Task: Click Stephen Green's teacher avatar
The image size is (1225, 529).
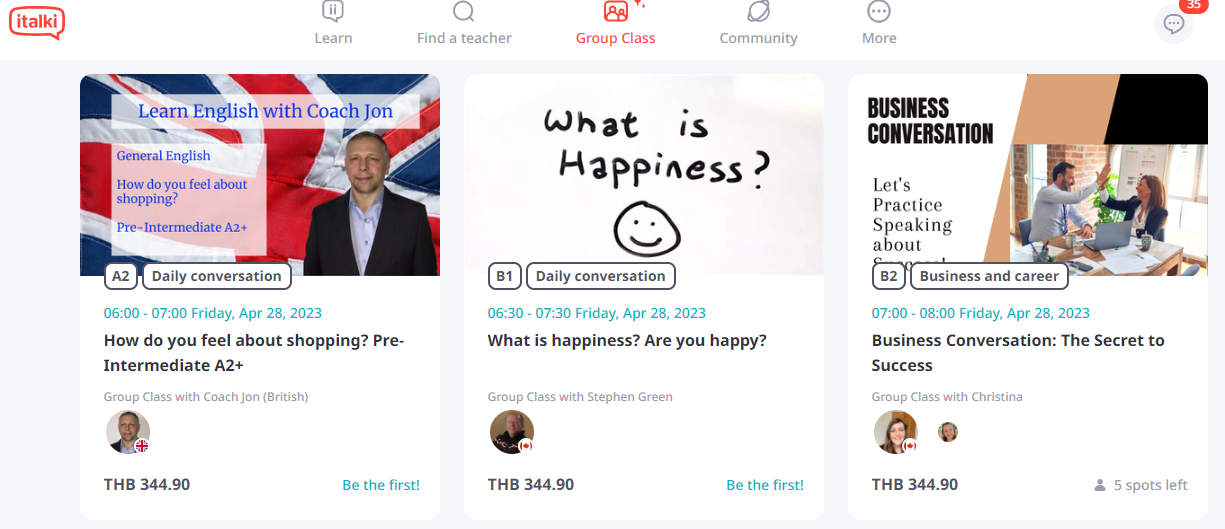Action: click(x=512, y=432)
